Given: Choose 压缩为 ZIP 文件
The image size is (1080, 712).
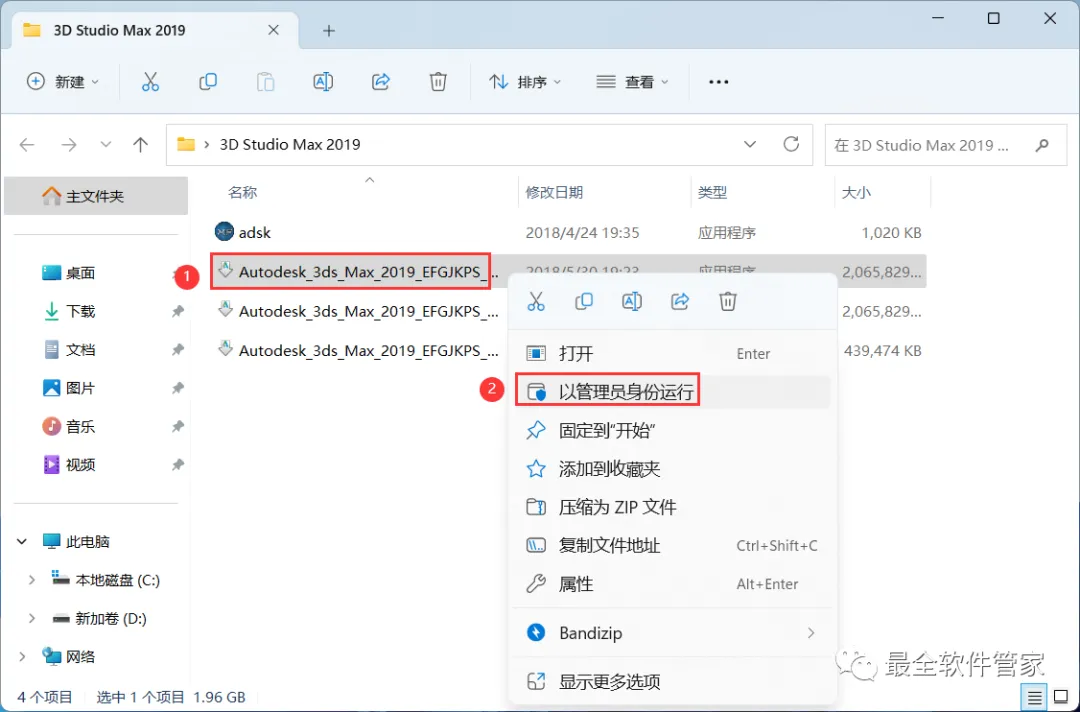Looking at the screenshot, I should [672, 507].
